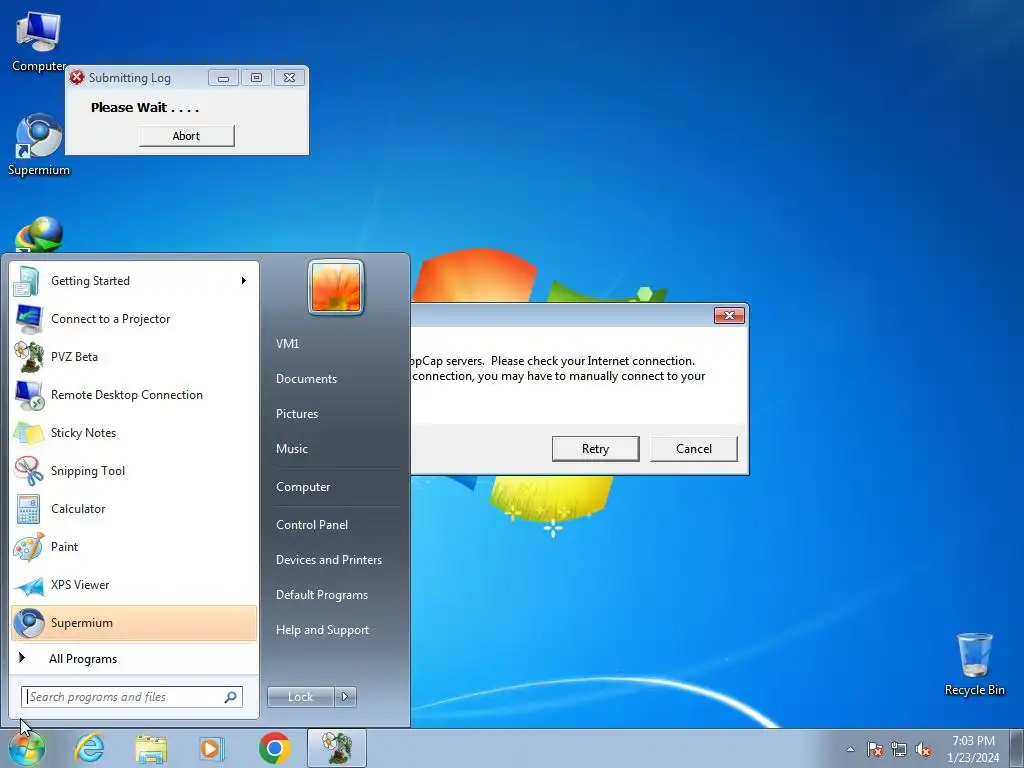Click the muted volume tray icon
Image resolution: width=1024 pixels, height=768 pixels.
click(923, 750)
